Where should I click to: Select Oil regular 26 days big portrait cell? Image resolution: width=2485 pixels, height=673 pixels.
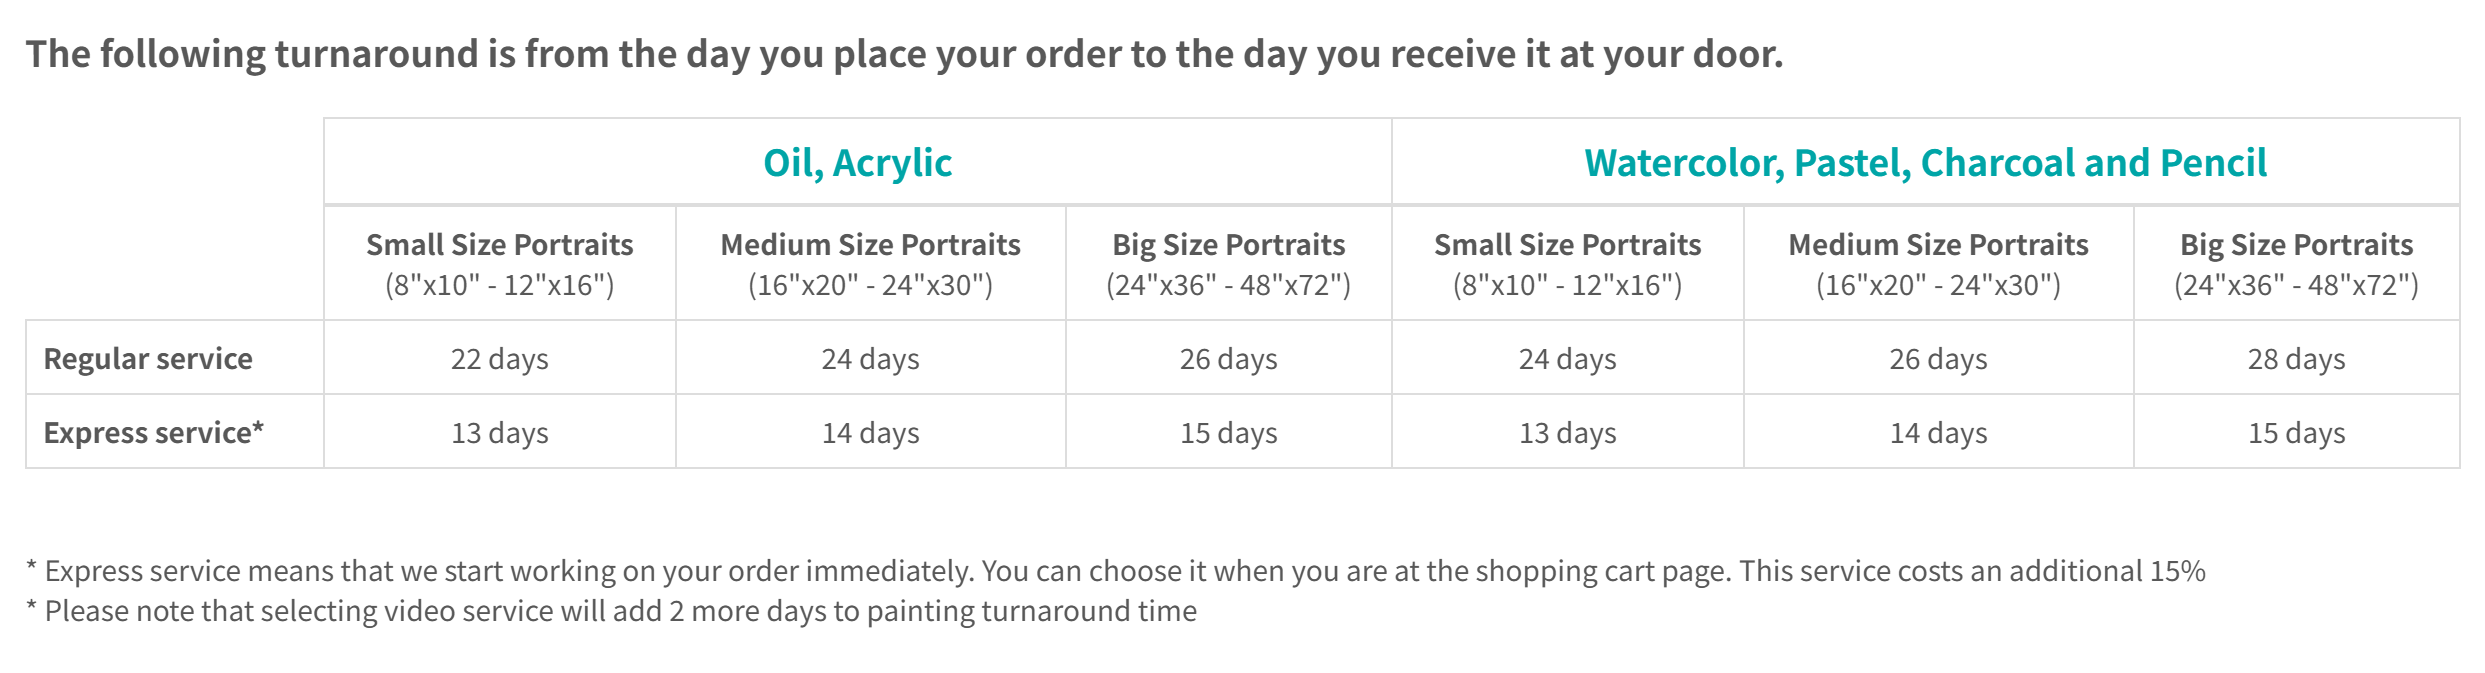[x=1228, y=358]
